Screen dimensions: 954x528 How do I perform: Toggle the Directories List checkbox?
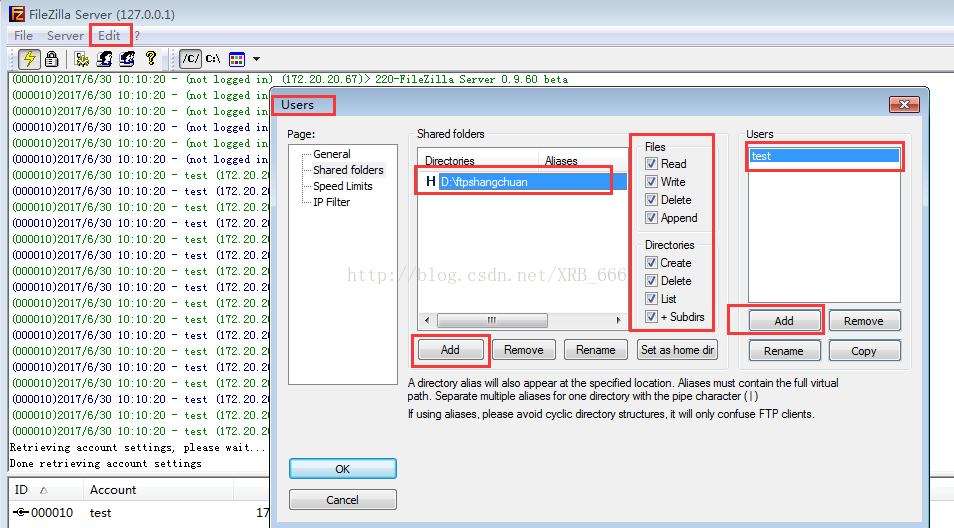652,299
